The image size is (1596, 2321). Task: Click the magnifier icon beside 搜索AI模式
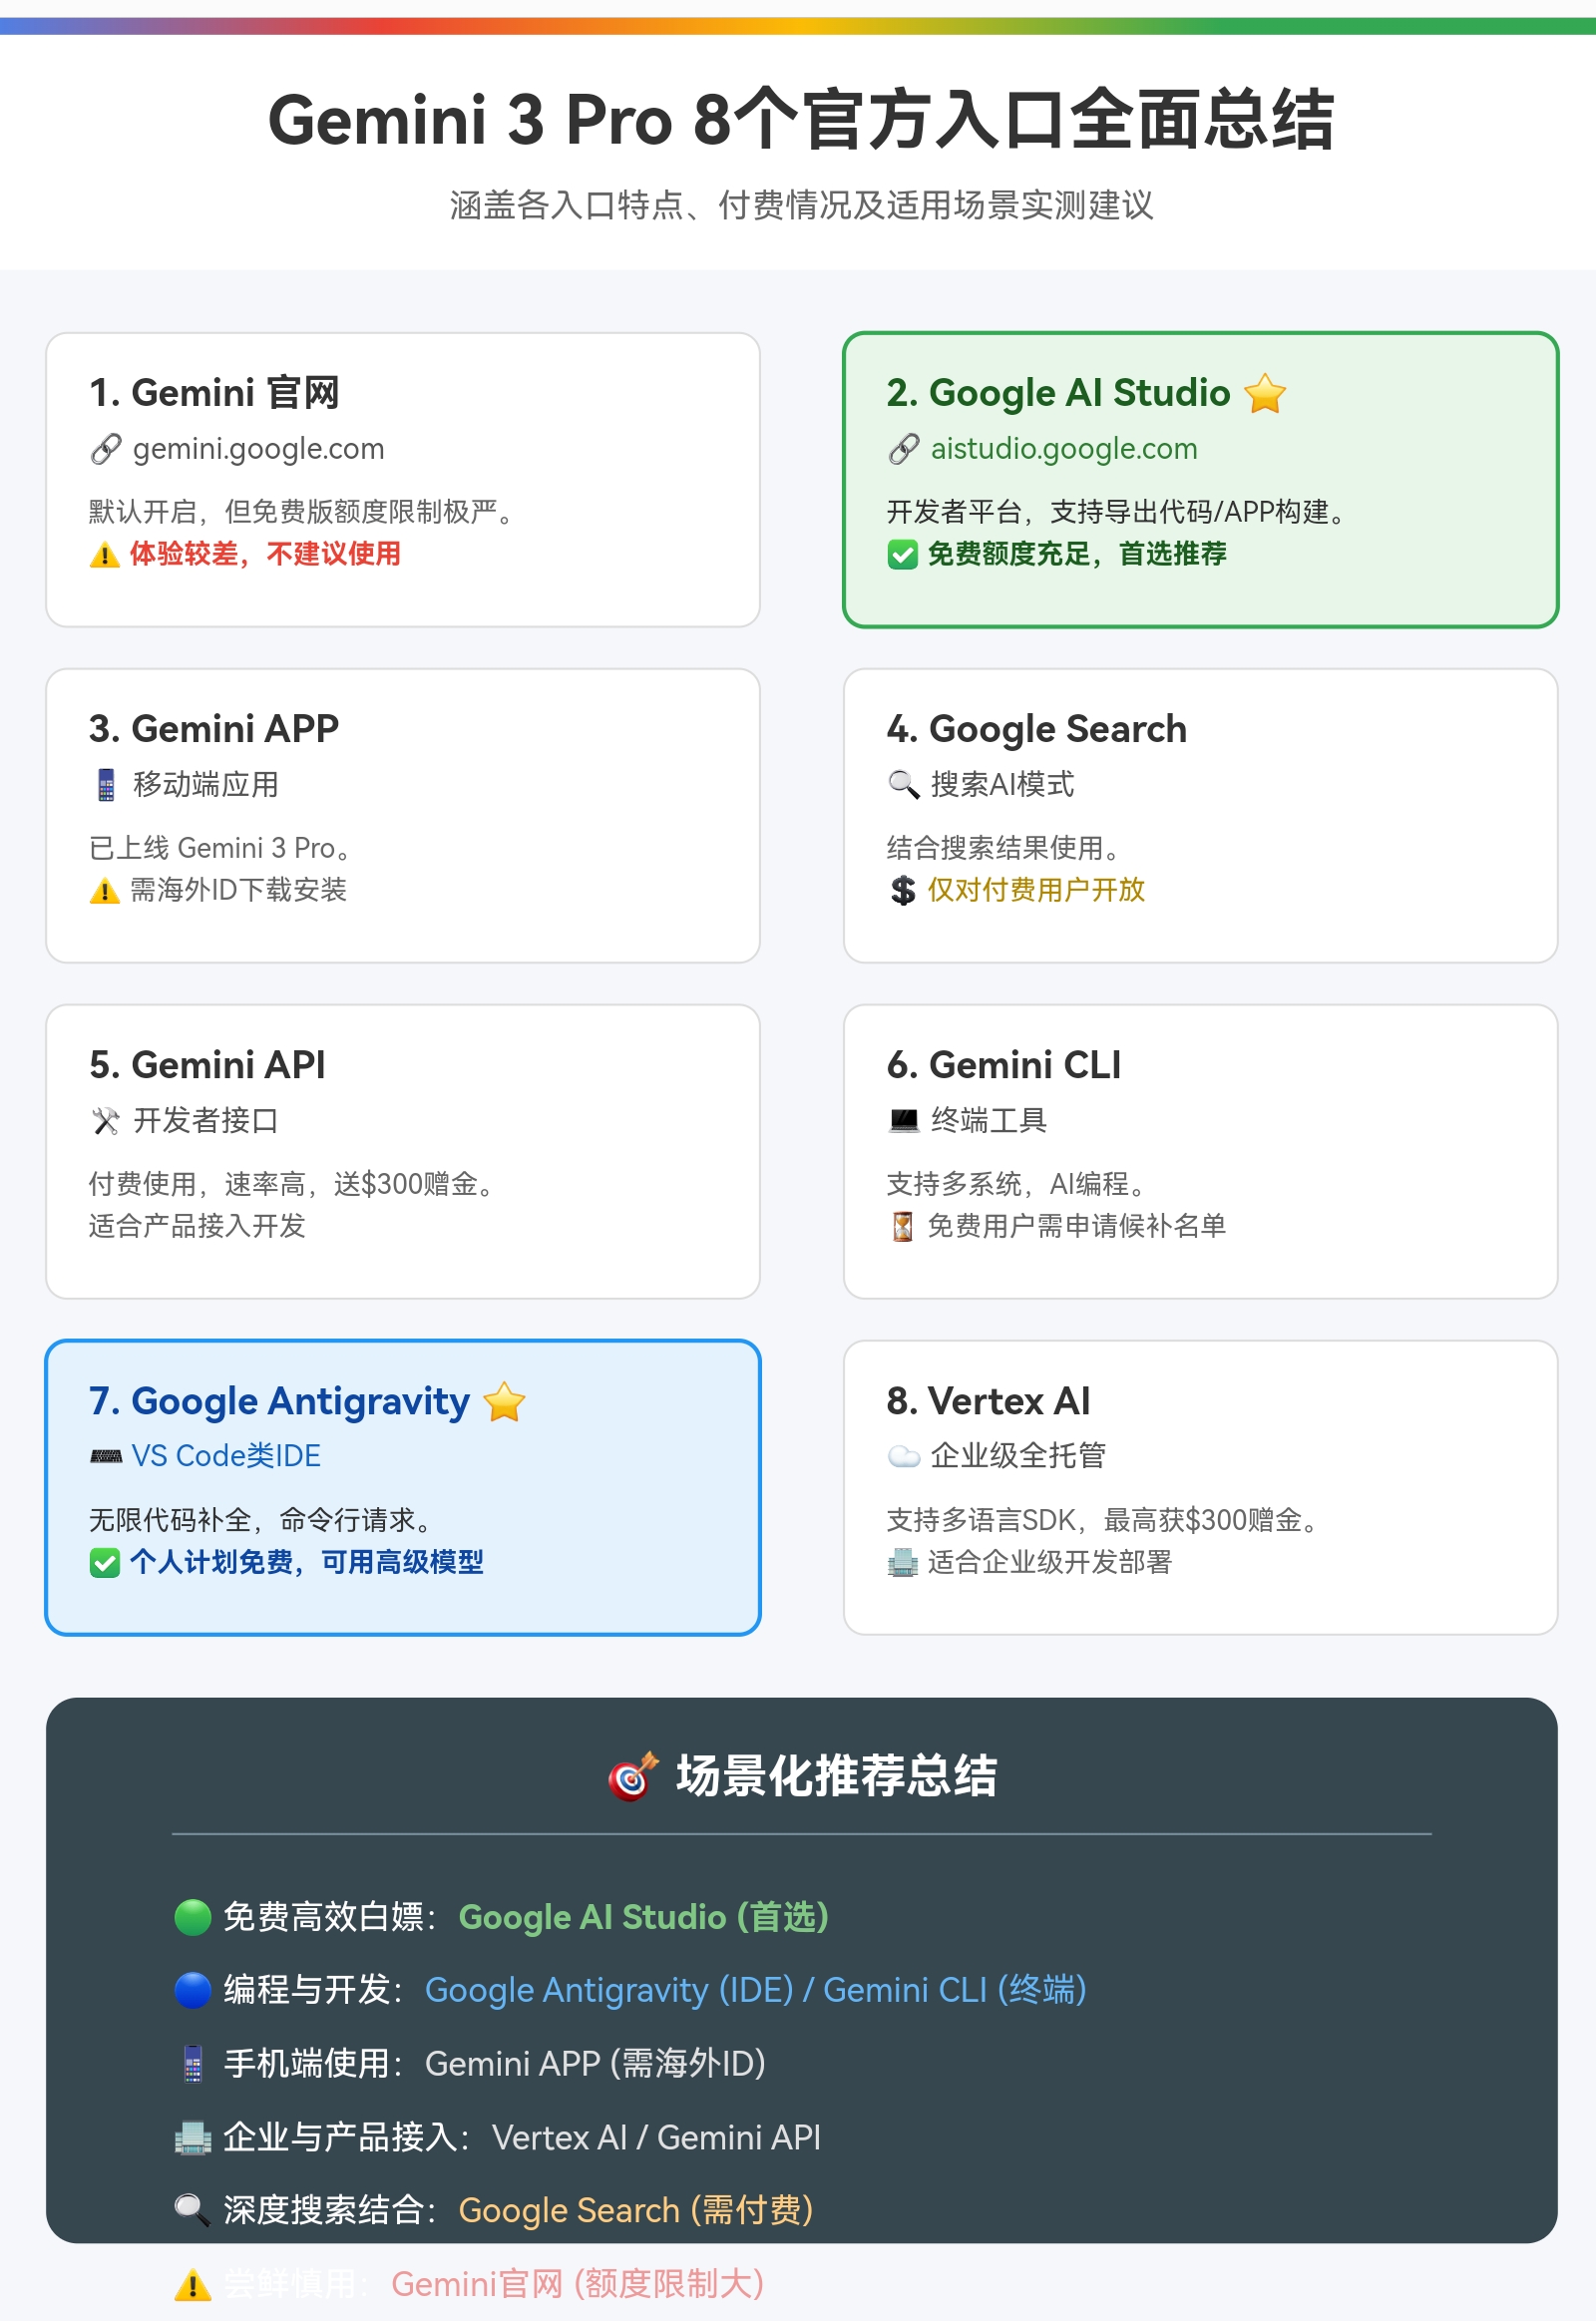pyautogui.click(x=903, y=785)
